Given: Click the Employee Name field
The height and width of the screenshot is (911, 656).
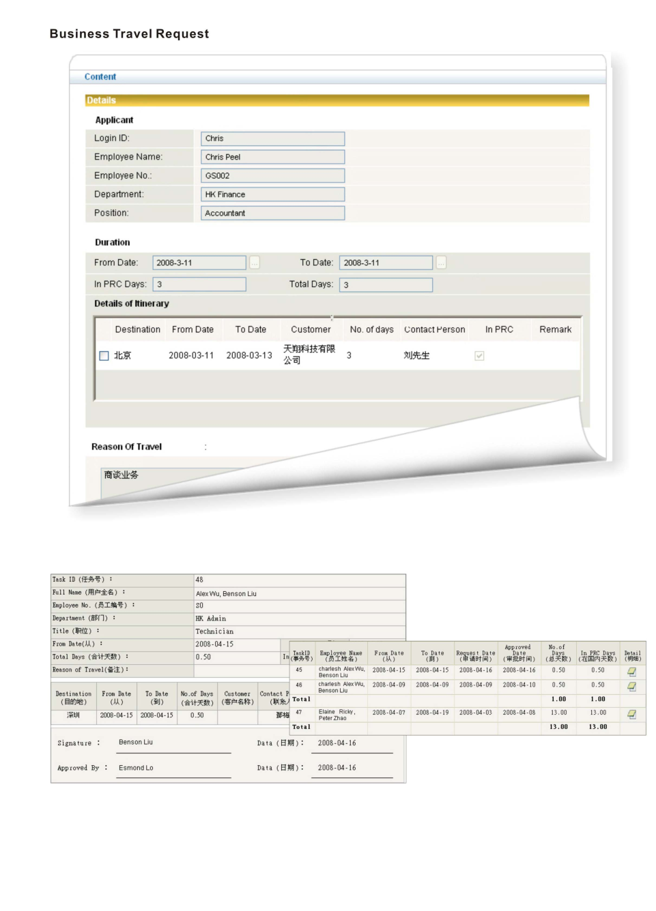Looking at the screenshot, I should 273,157.
